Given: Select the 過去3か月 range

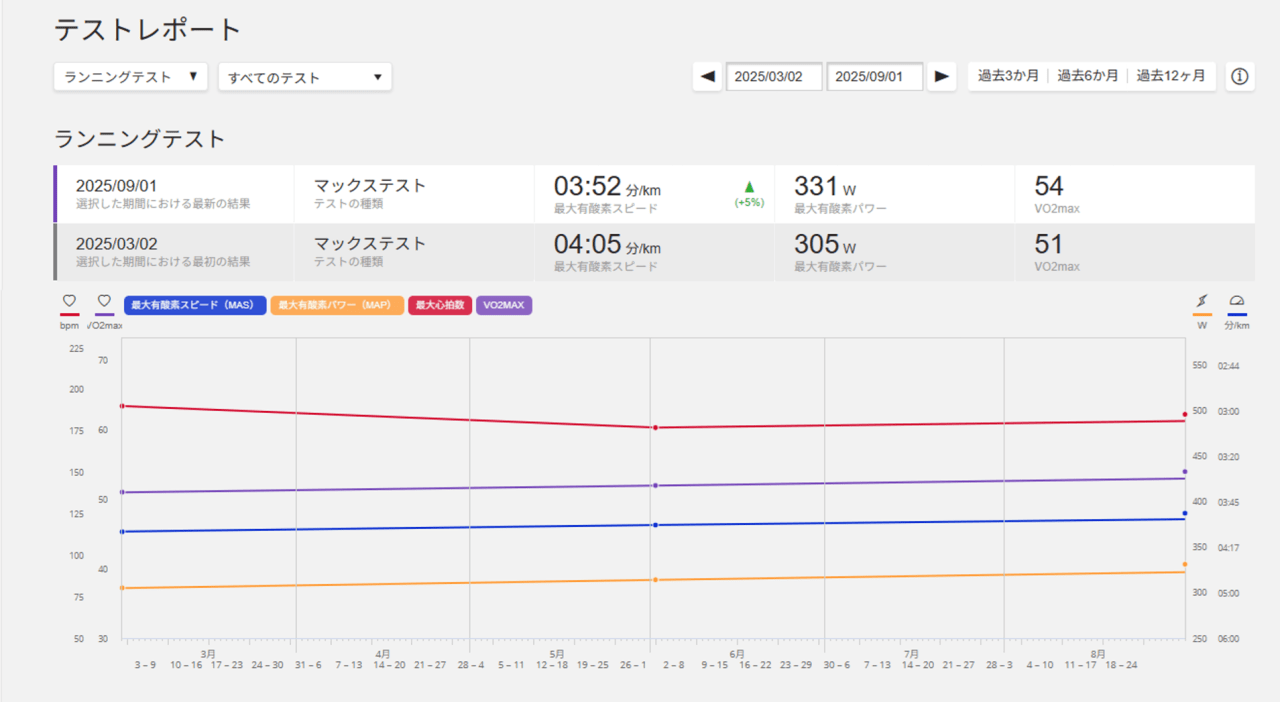Looking at the screenshot, I should (x=1007, y=77).
